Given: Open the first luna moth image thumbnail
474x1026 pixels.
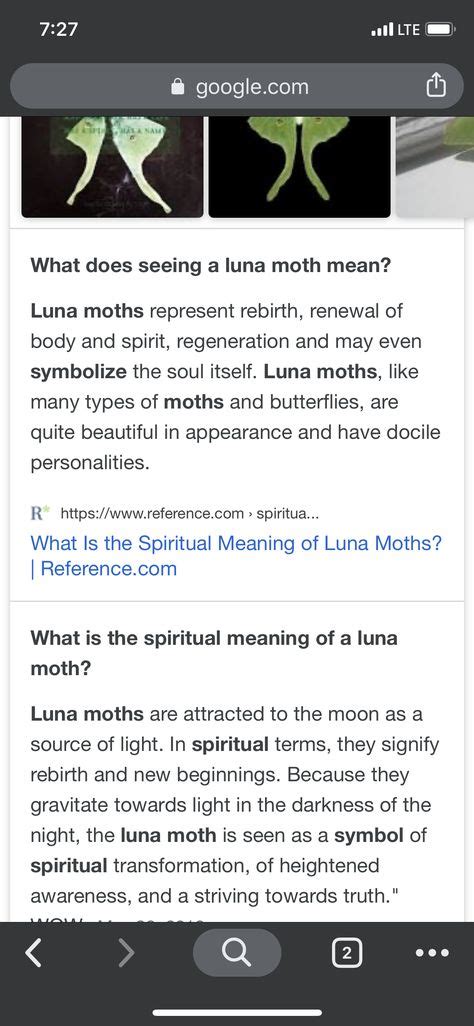Looking at the screenshot, I should (113, 167).
